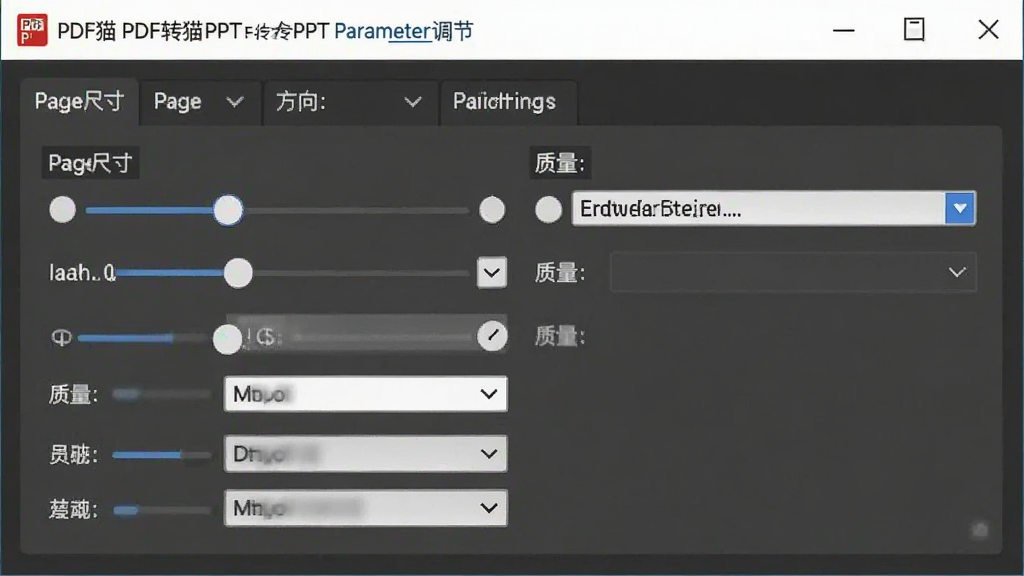Screen dimensions: 1024x576
Task: Click the third 质量 label on right
Action: (560, 336)
